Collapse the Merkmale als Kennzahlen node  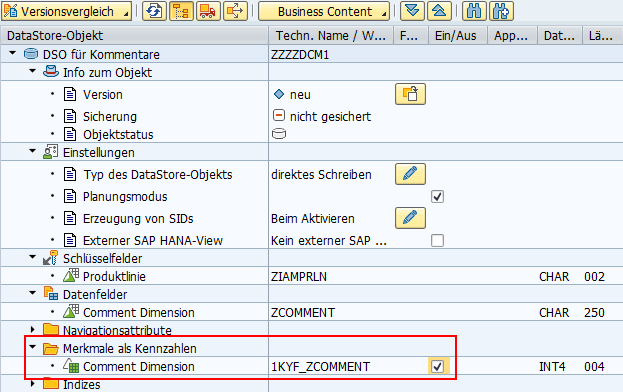[x=33, y=347]
